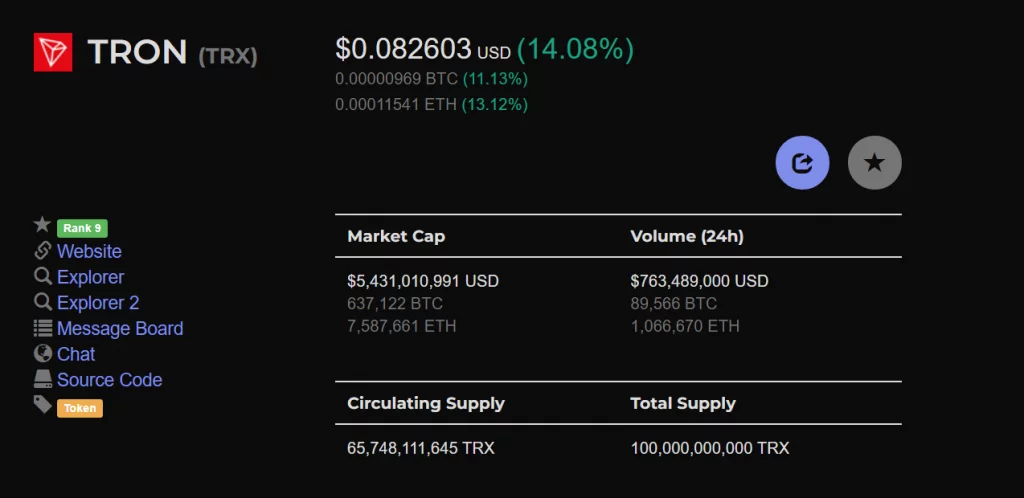Click the TRON (TRX) title text

click(x=172, y=53)
